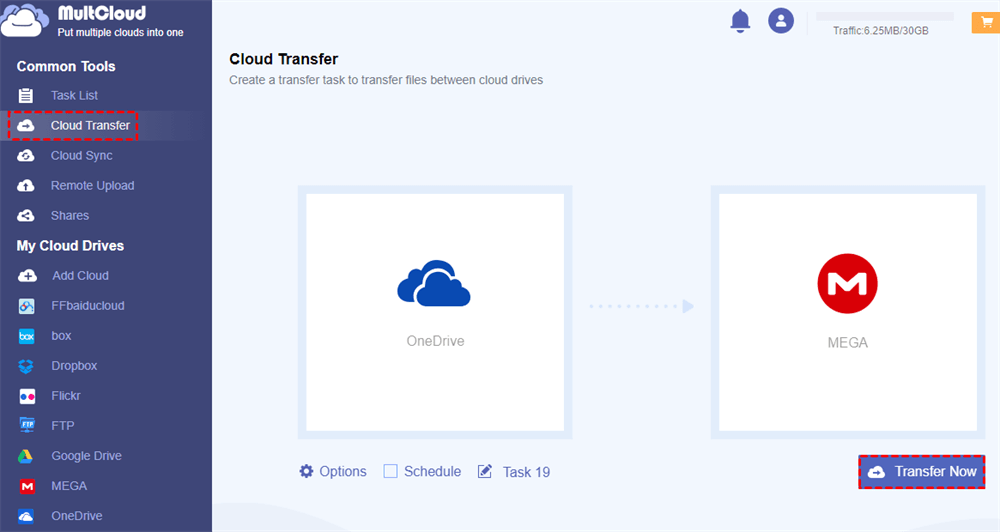Click the task name edit pencil icon
This screenshot has width=1000, height=532.
pyautogui.click(x=485, y=471)
